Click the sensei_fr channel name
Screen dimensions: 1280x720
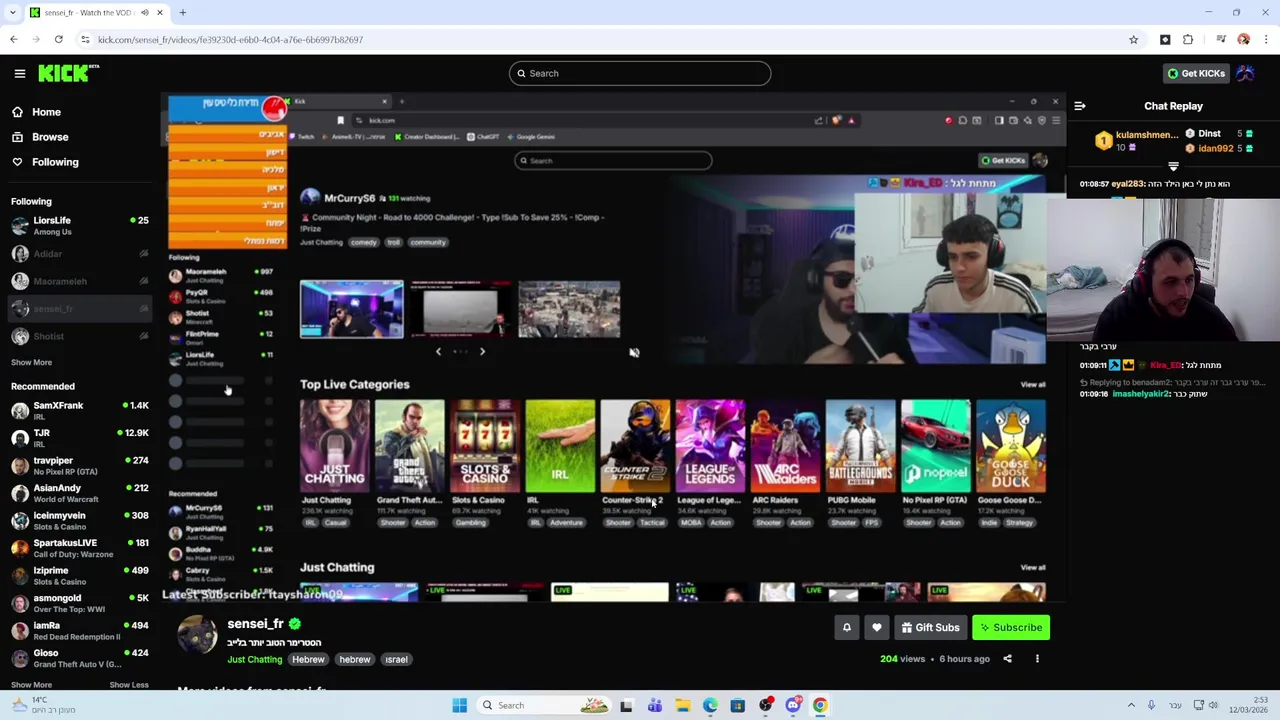(255, 624)
